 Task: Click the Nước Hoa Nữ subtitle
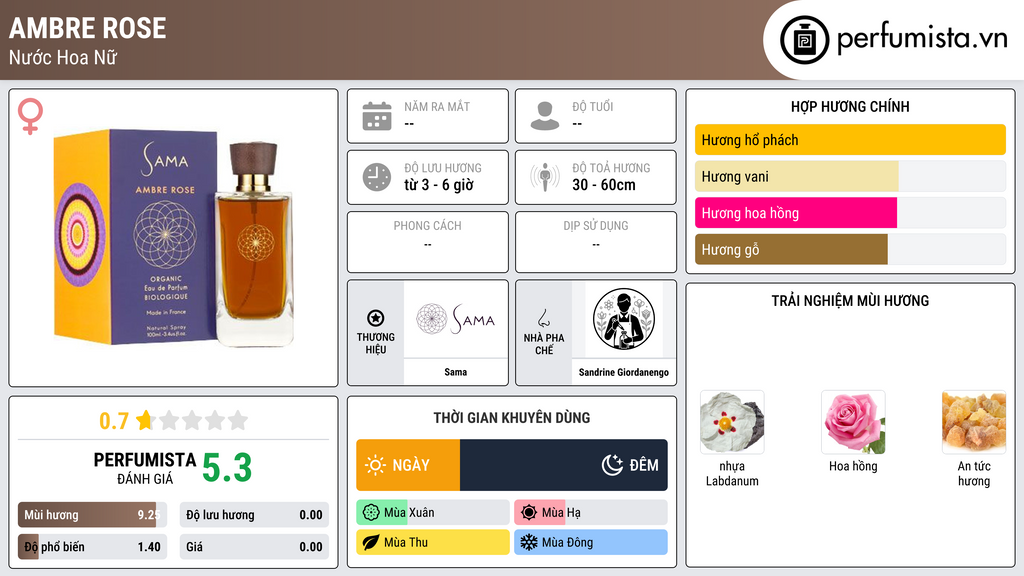tap(63, 57)
